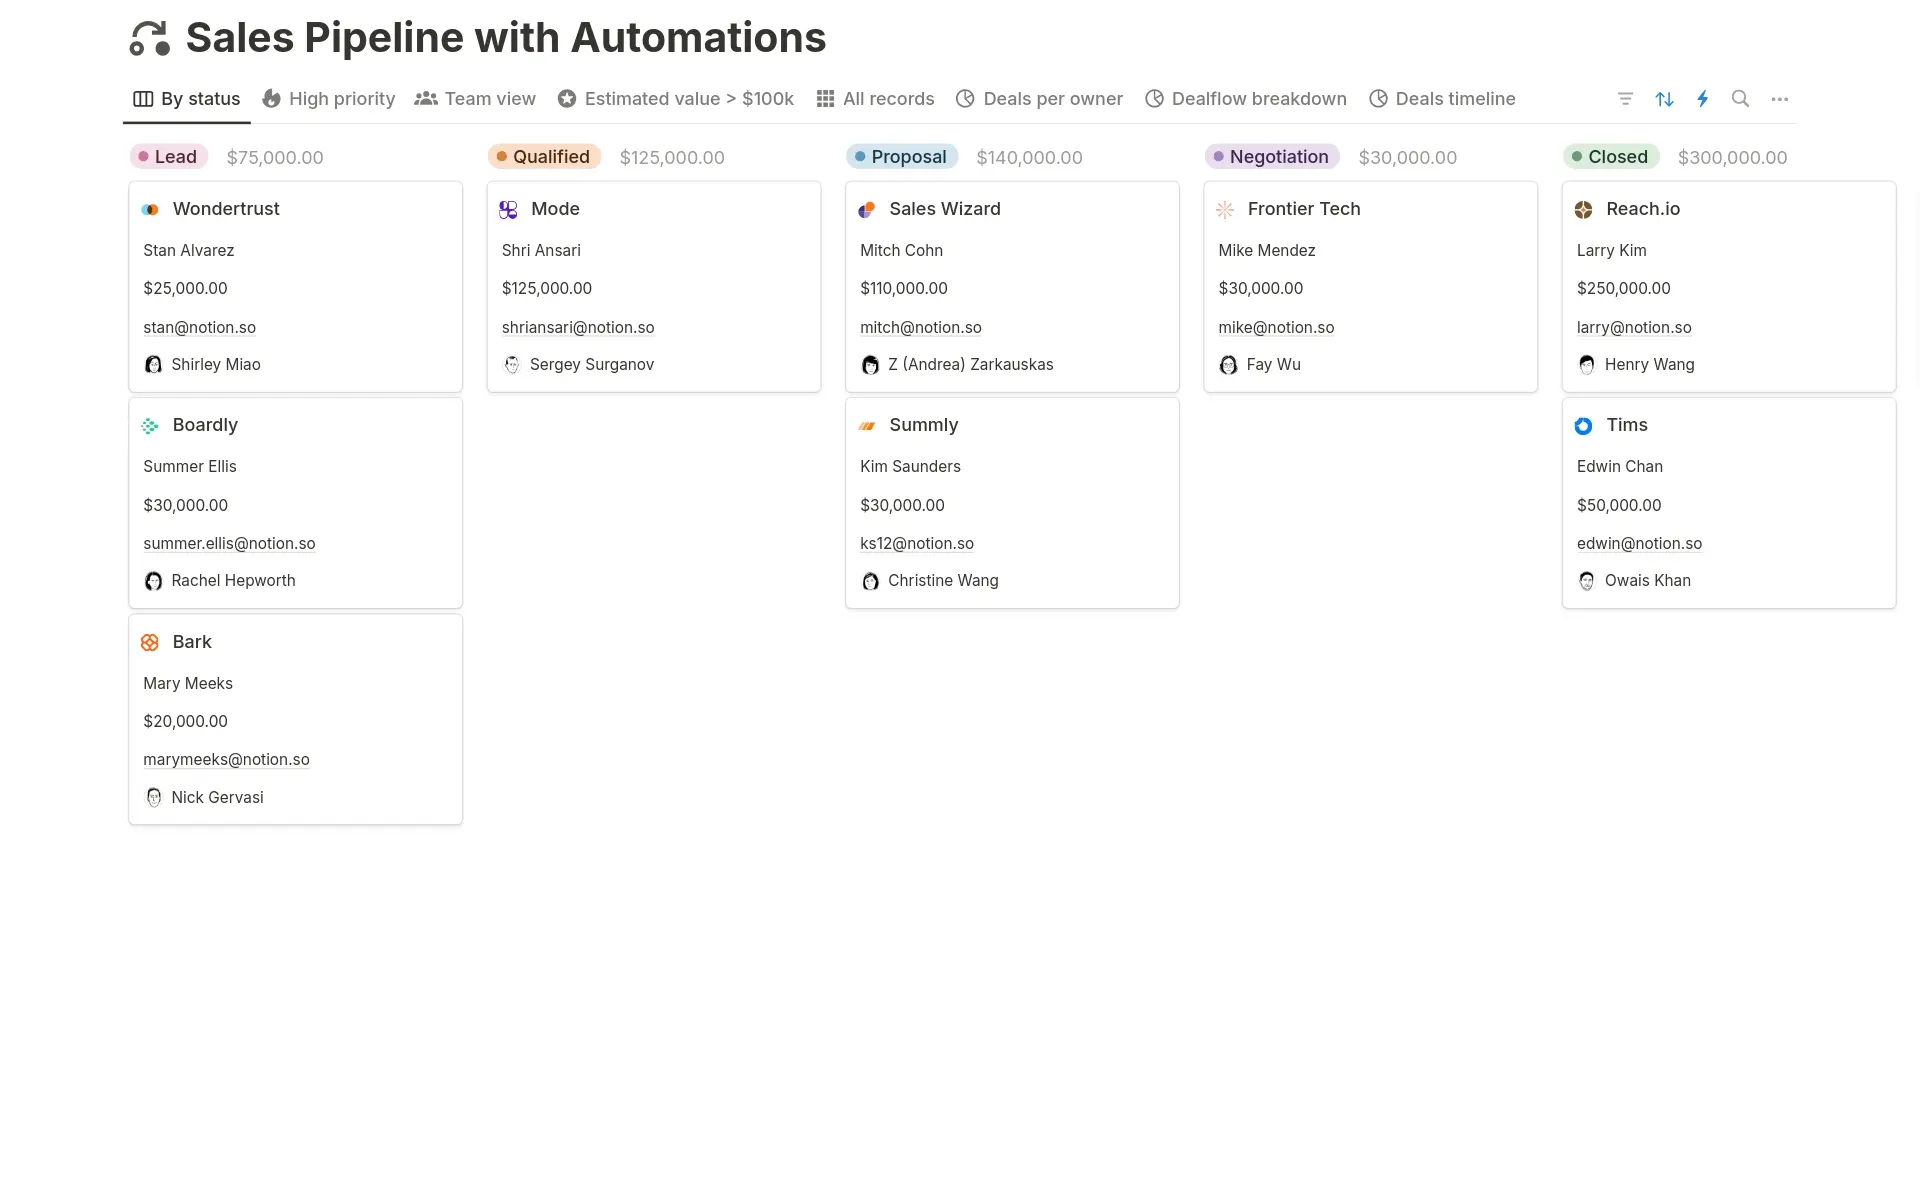Image resolution: width=1920 pixels, height=1199 pixels.
Task: Click the Lead status tag
Action: [169, 157]
